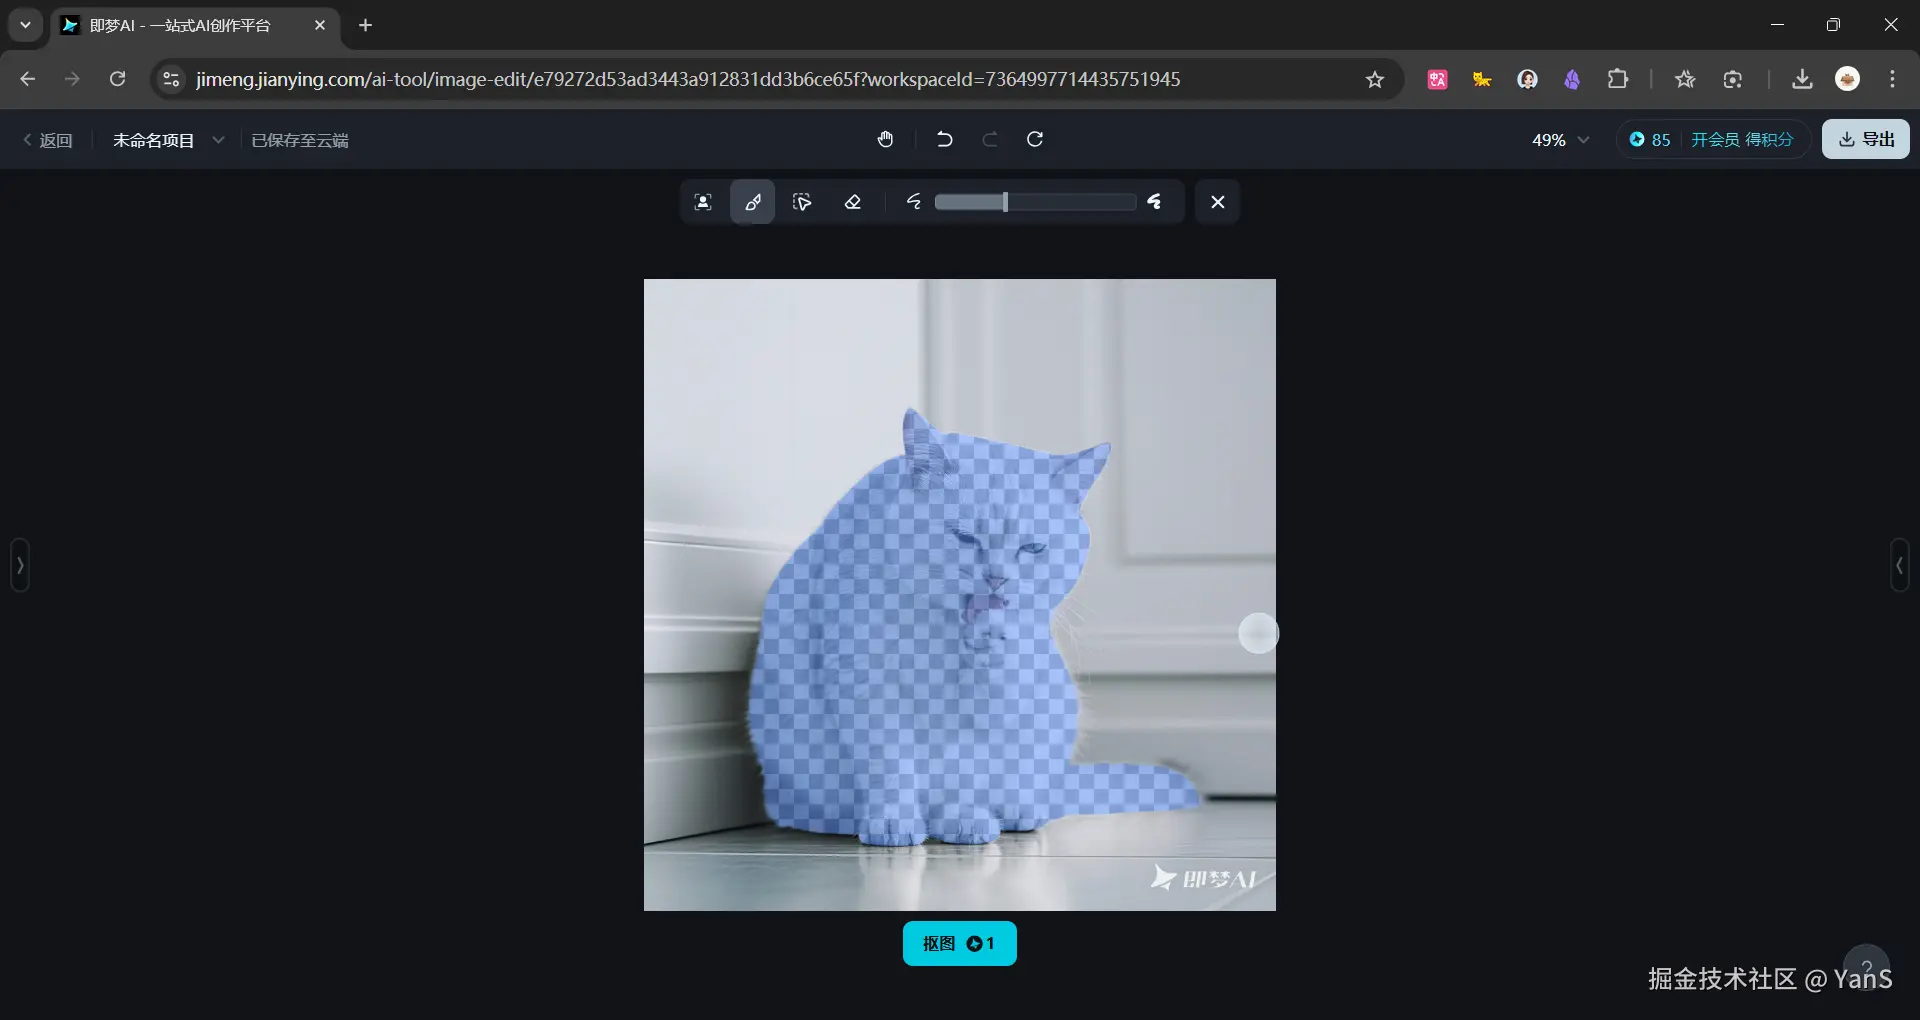The image size is (1920, 1020).
Task: Go back with the 返回 button
Action: (47, 140)
